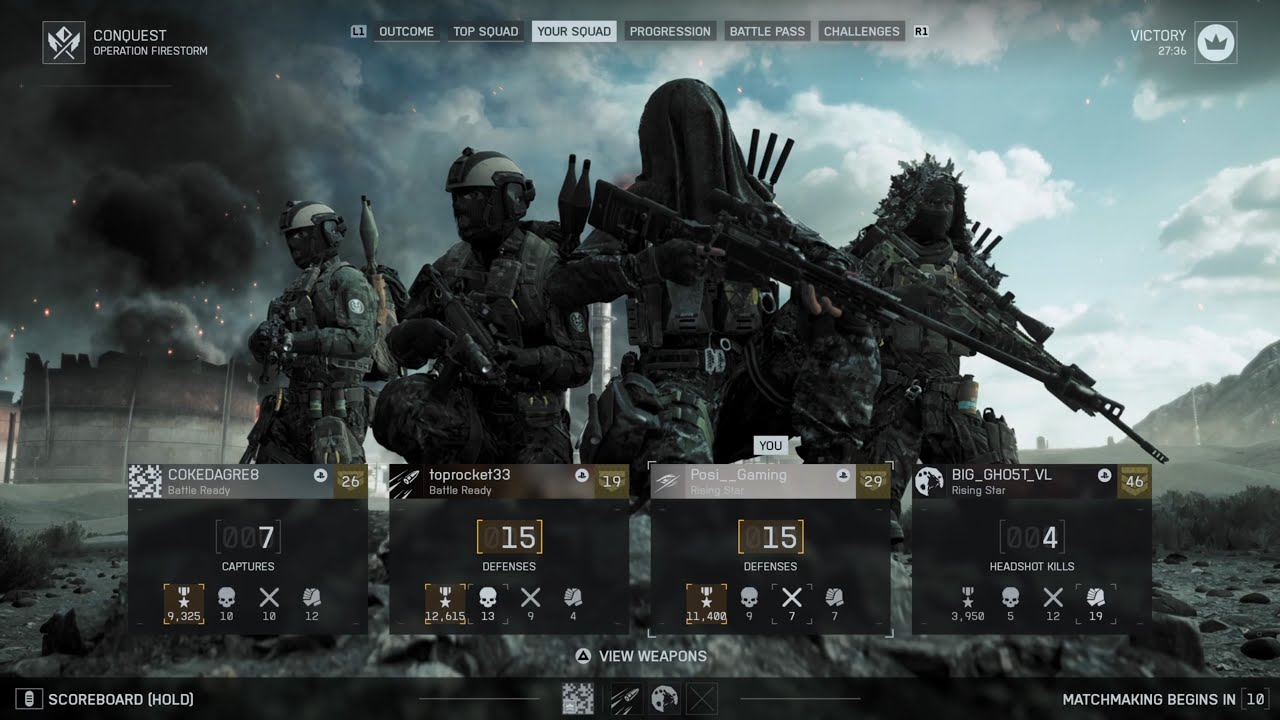Viewport: 1280px width, 720px height.
Task: Click BIG_GHO5T_VL player name
Action: (x=1001, y=474)
